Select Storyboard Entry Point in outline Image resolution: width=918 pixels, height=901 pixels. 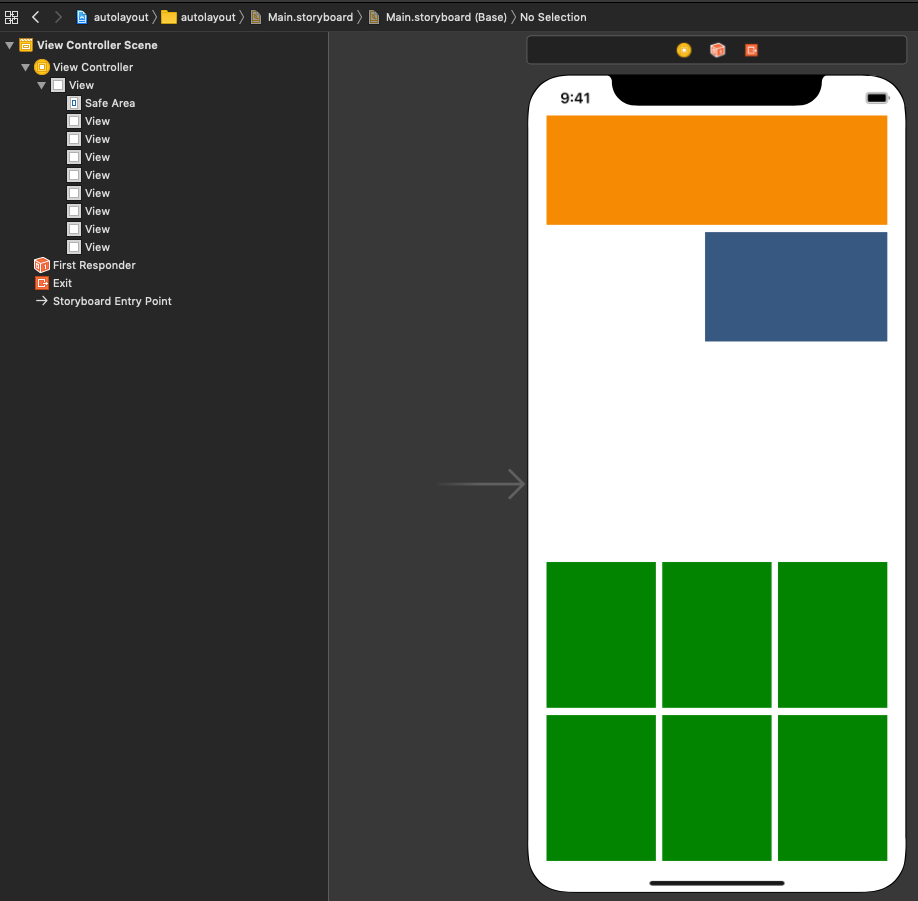(112, 301)
